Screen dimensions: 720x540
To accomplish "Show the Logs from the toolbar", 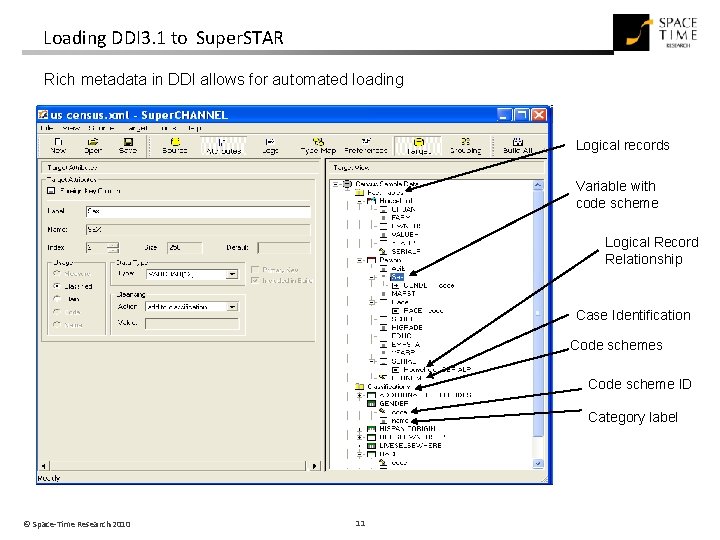I will click(x=270, y=145).
